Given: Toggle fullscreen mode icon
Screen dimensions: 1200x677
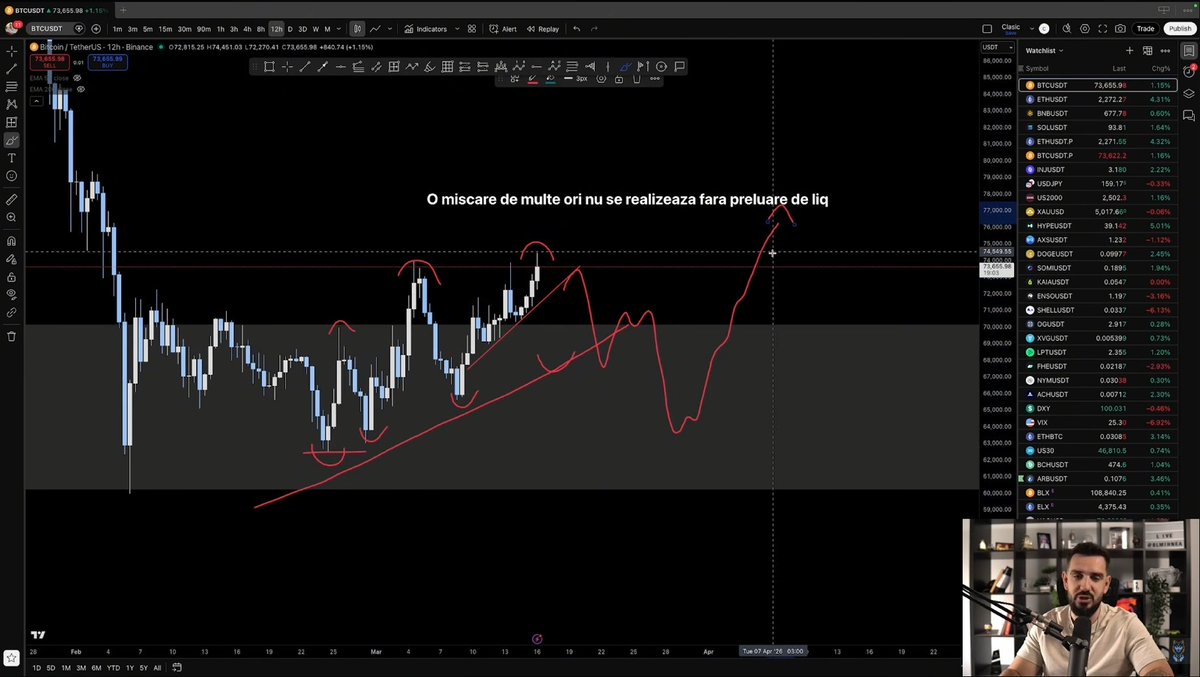Looking at the screenshot, I should point(1102,29).
